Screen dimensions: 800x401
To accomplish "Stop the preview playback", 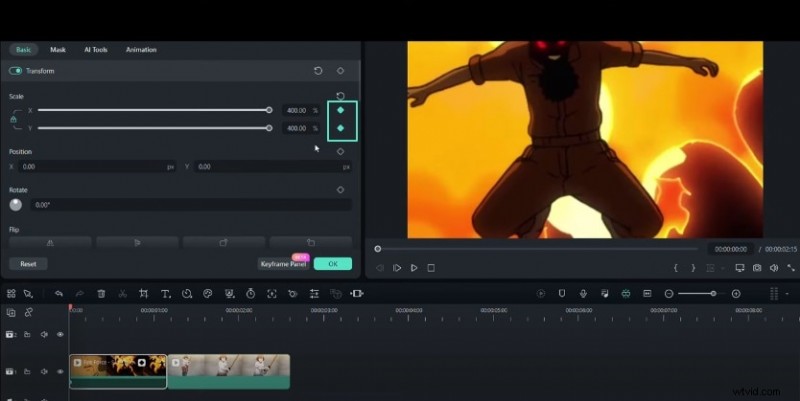I will click(431, 268).
